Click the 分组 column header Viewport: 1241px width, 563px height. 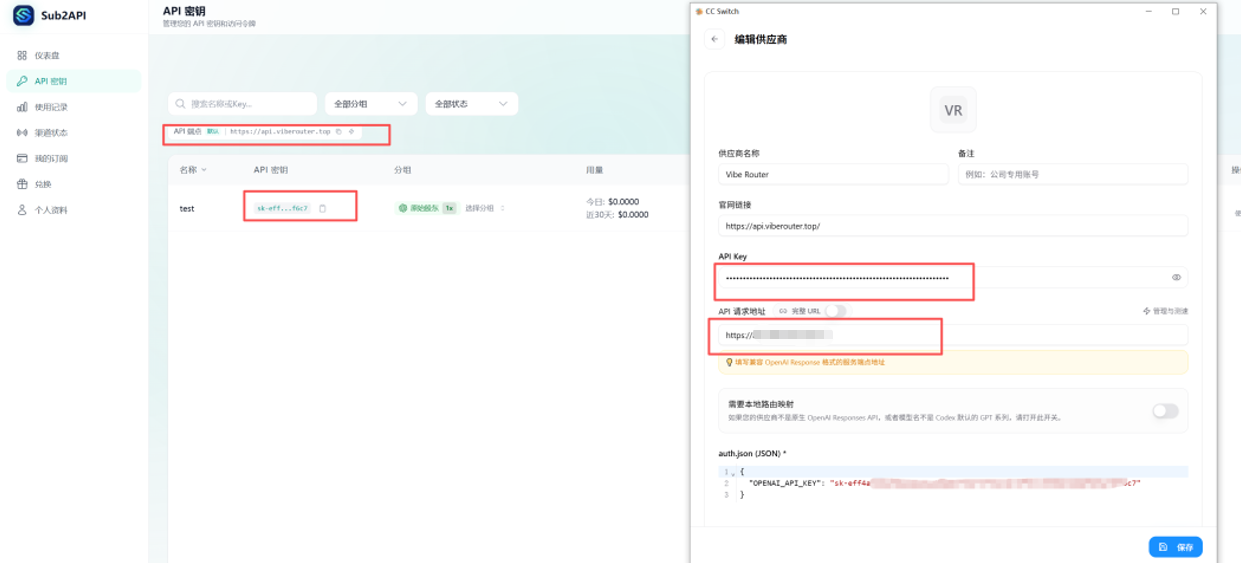pos(402,170)
